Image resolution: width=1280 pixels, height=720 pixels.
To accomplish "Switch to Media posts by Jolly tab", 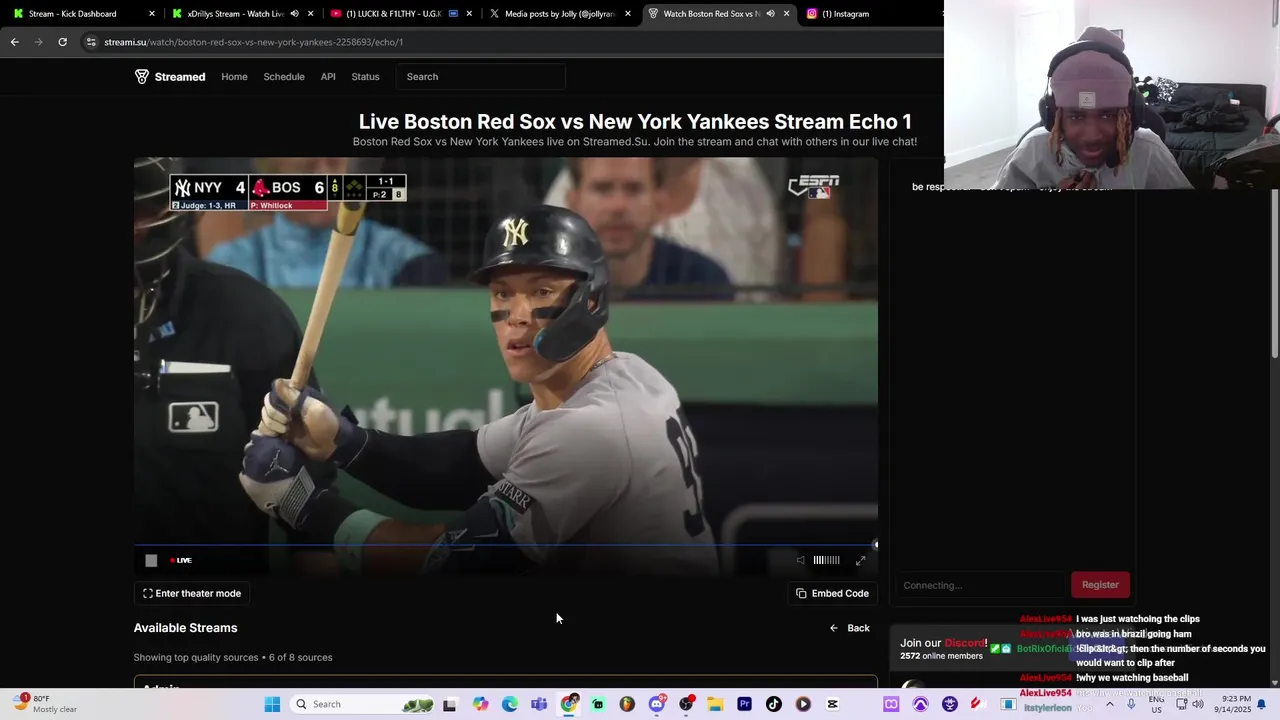I will [x=558, y=14].
